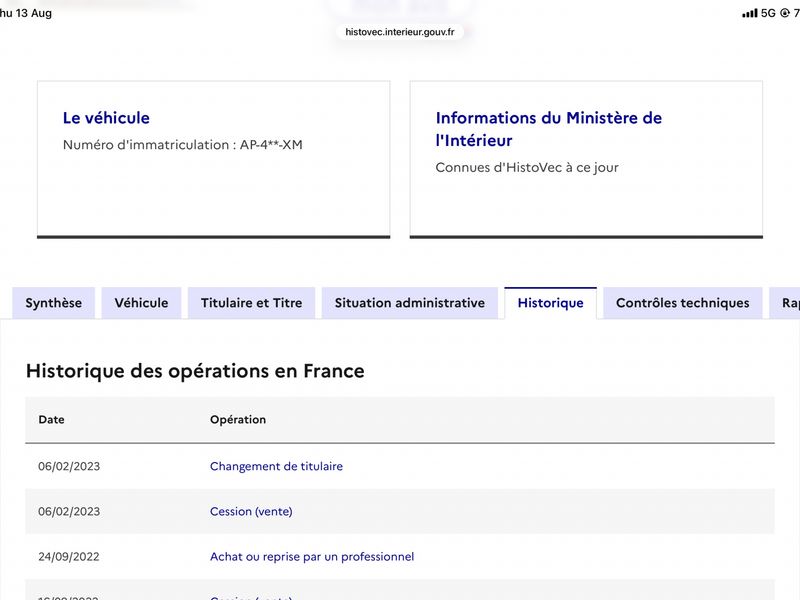The image size is (800, 600).
Task: Open the Synthèse tab
Action: tap(54, 303)
